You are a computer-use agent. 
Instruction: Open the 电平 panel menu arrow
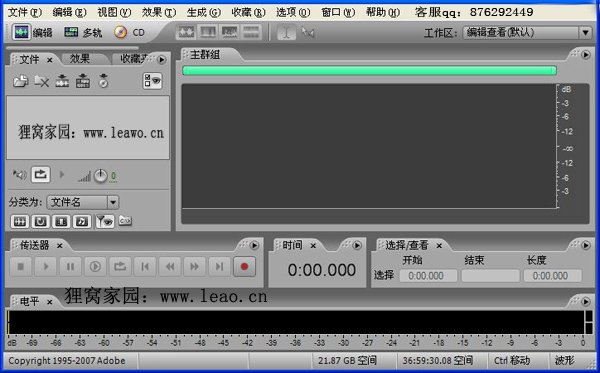pyautogui.click(x=586, y=301)
